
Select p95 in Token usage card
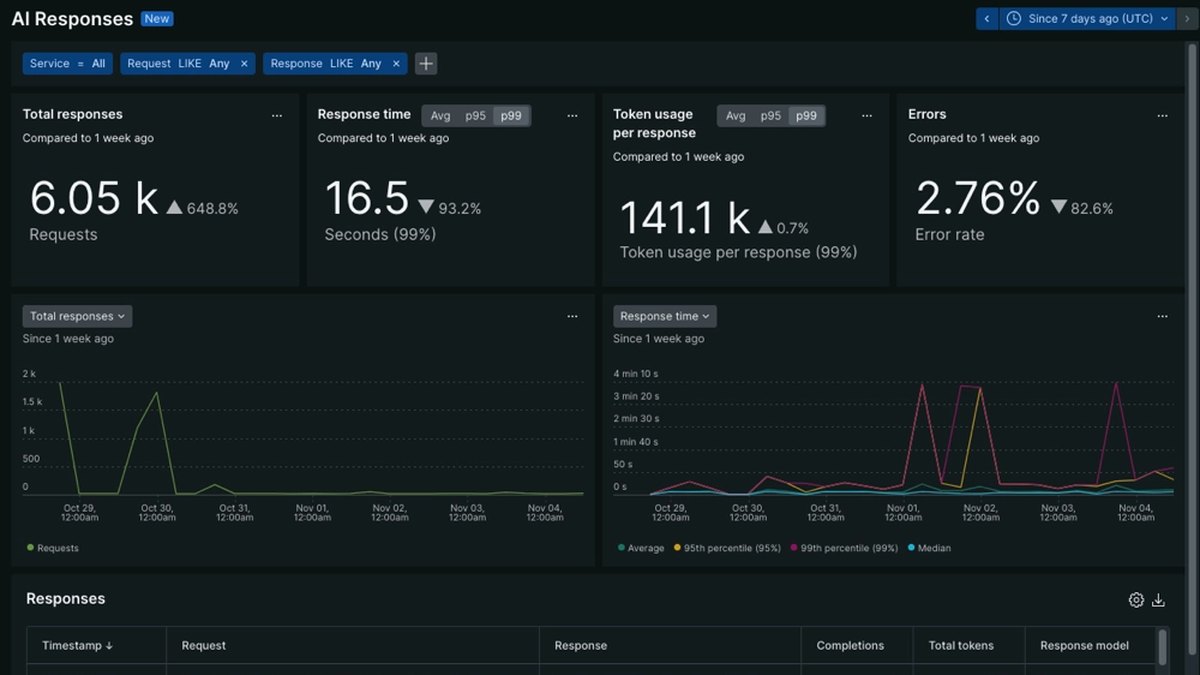770,115
